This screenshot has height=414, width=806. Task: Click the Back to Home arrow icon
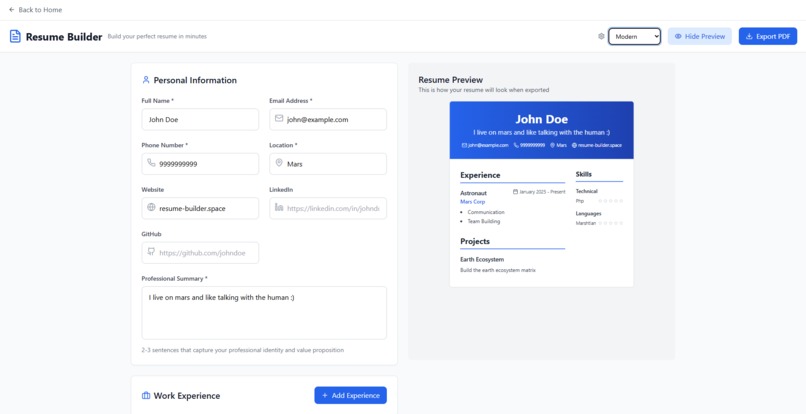pos(12,10)
